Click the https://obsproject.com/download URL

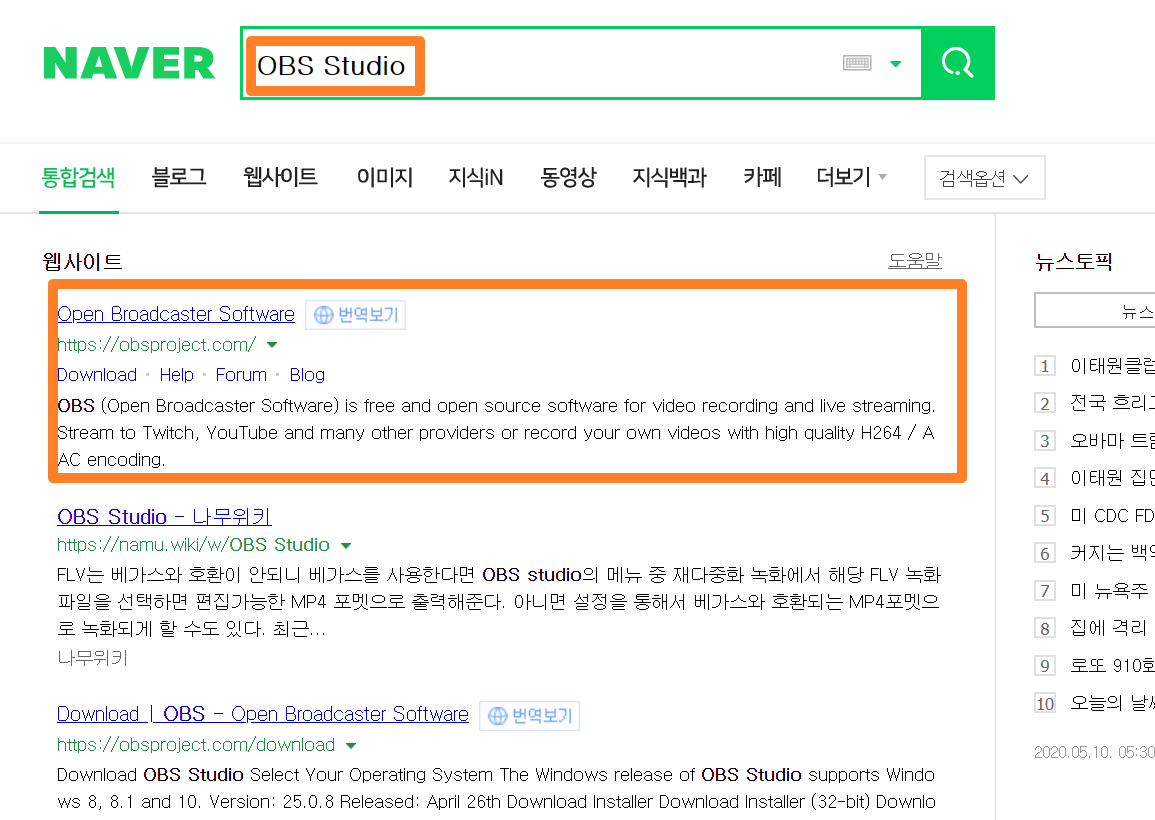[x=196, y=745]
